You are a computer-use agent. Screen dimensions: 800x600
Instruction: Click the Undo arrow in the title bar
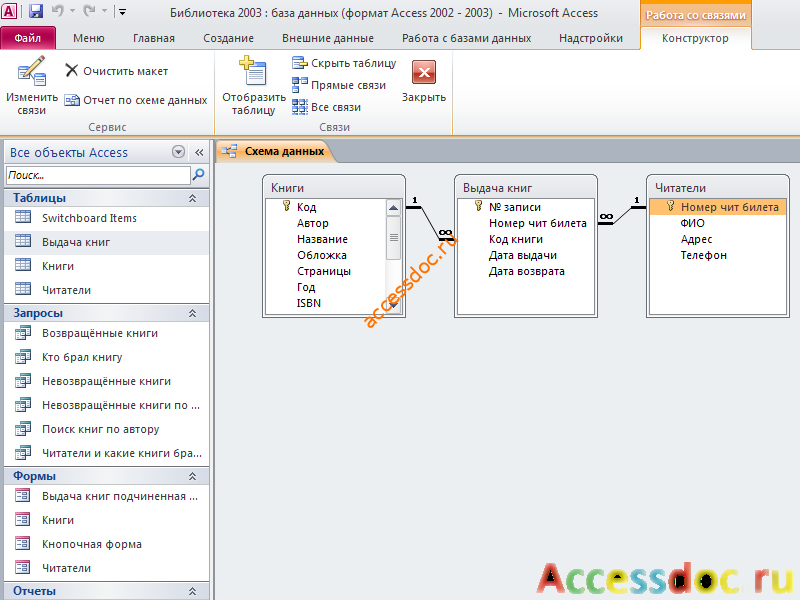pyautogui.click(x=57, y=11)
